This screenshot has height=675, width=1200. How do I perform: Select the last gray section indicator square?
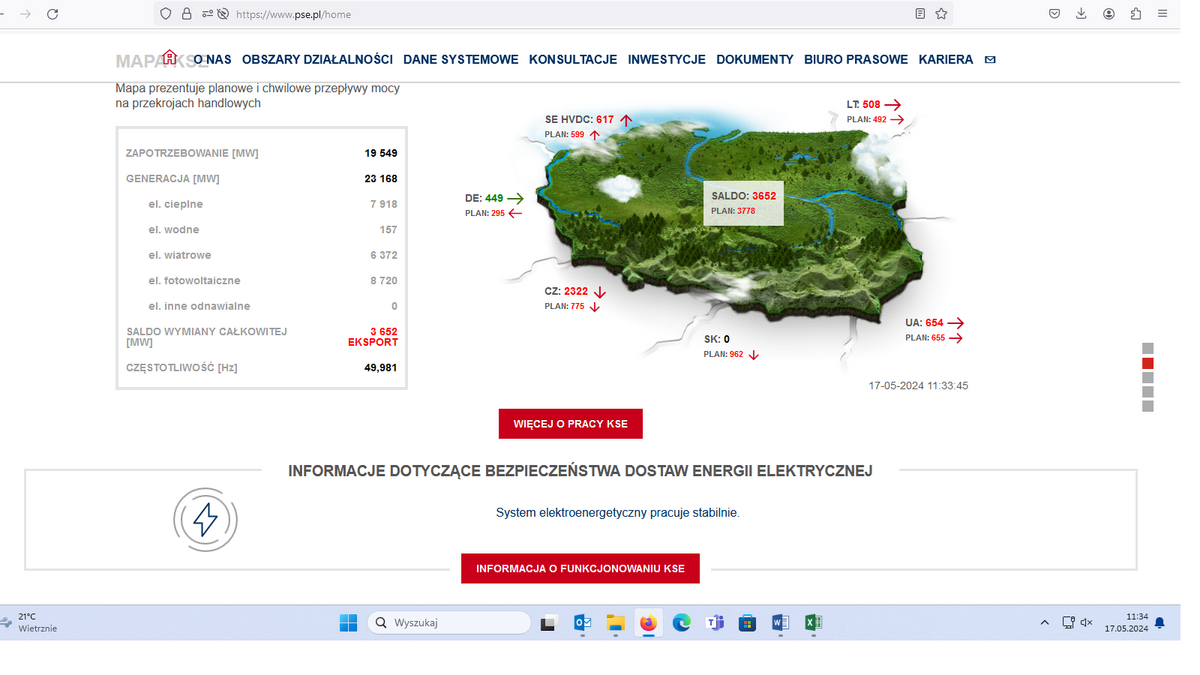pos(1148,406)
